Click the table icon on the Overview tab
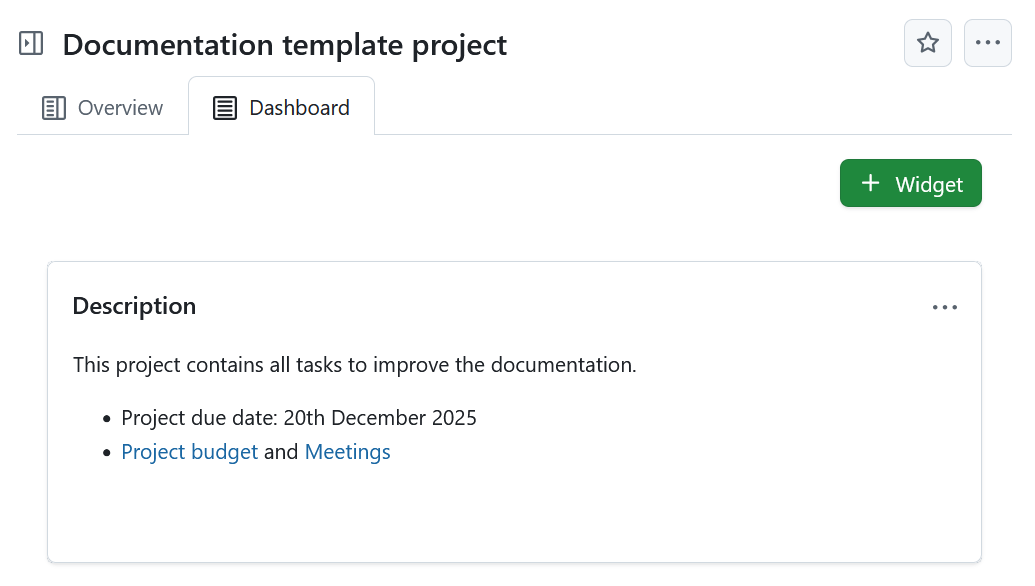This screenshot has width=1035, height=586. point(53,107)
